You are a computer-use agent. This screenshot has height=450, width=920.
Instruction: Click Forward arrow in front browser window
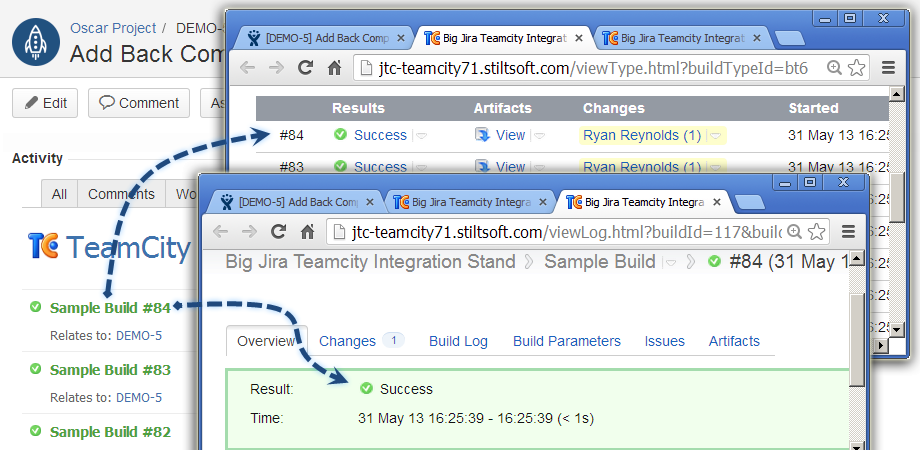click(x=249, y=232)
